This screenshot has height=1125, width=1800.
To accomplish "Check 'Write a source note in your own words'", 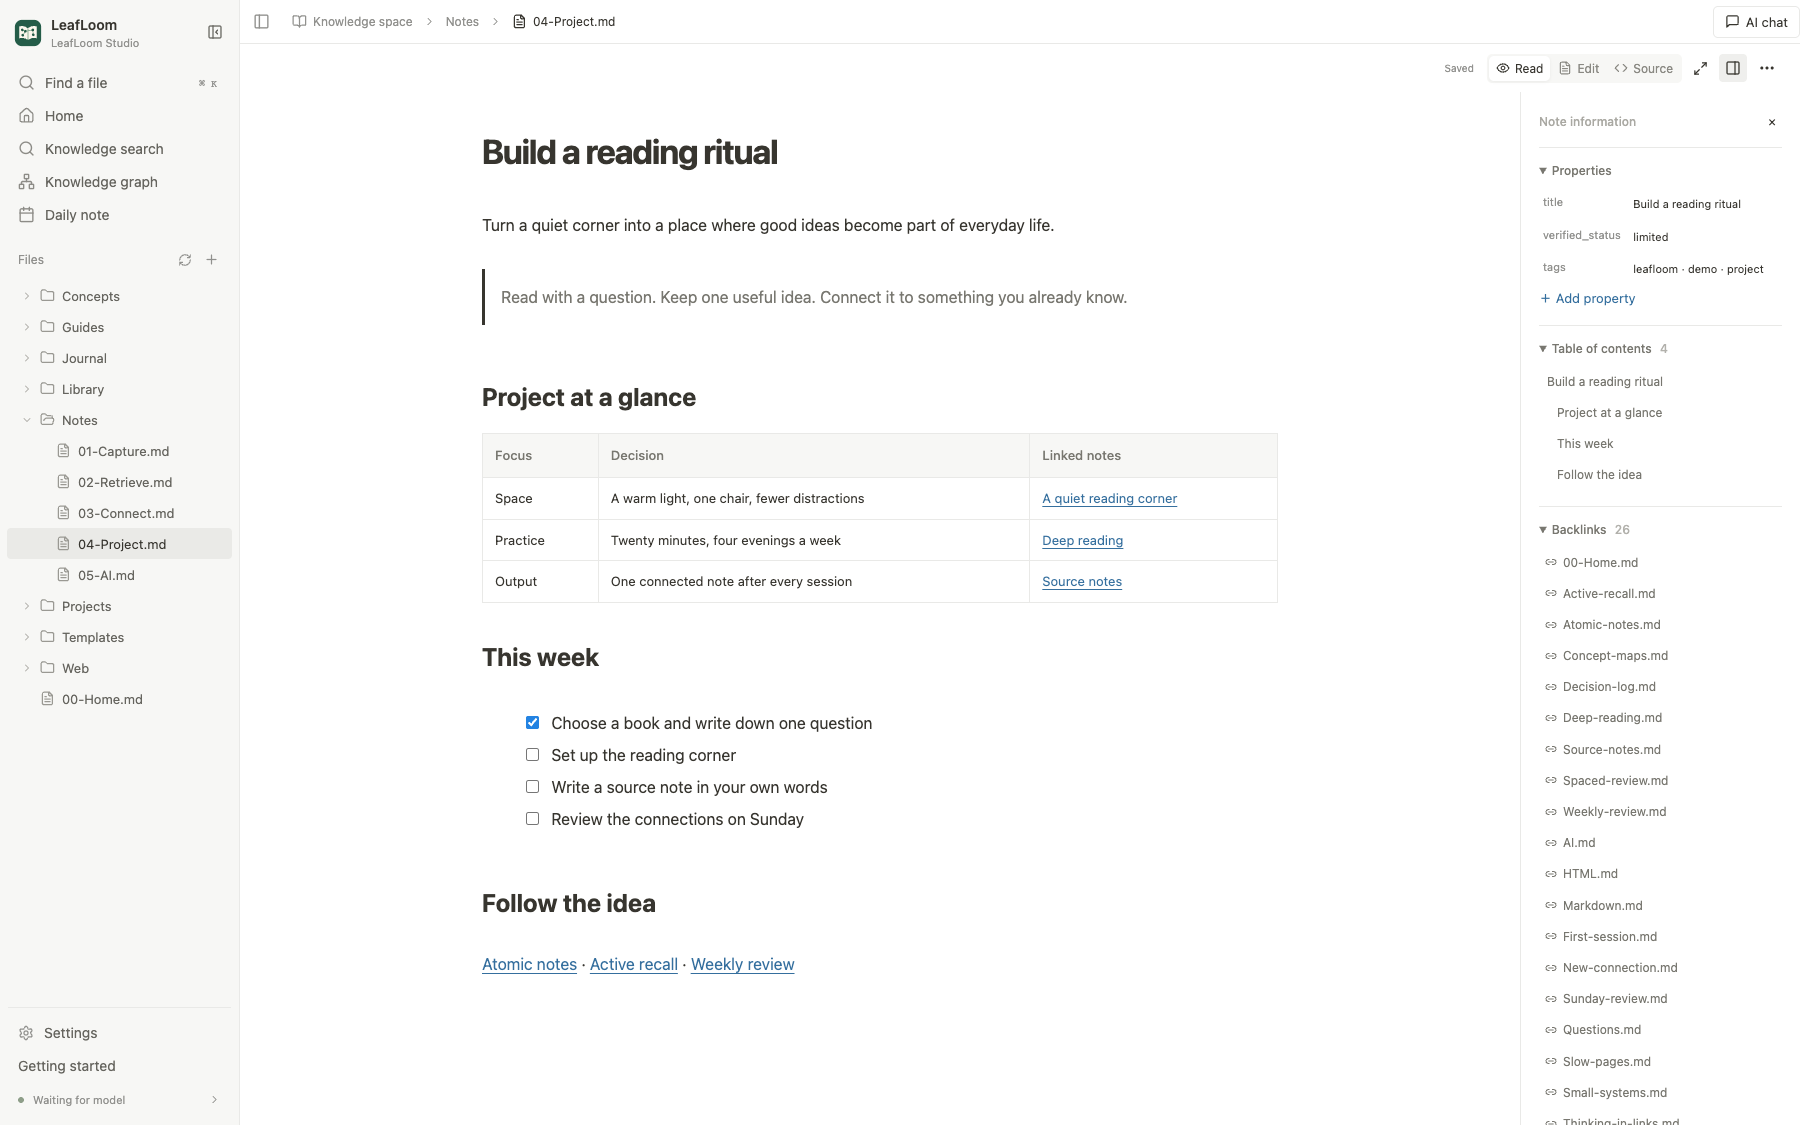I will click(x=532, y=787).
